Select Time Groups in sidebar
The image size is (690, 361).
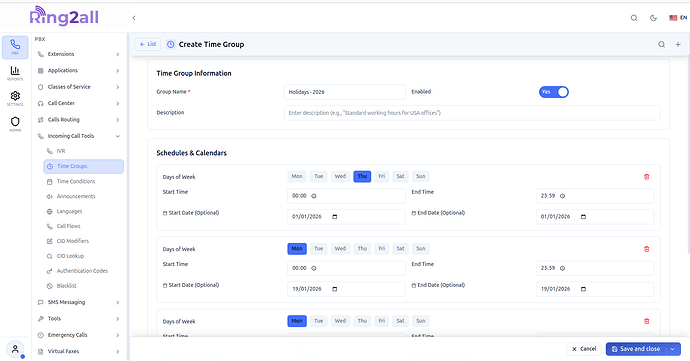pyautogui.click(x=83, y=166)
